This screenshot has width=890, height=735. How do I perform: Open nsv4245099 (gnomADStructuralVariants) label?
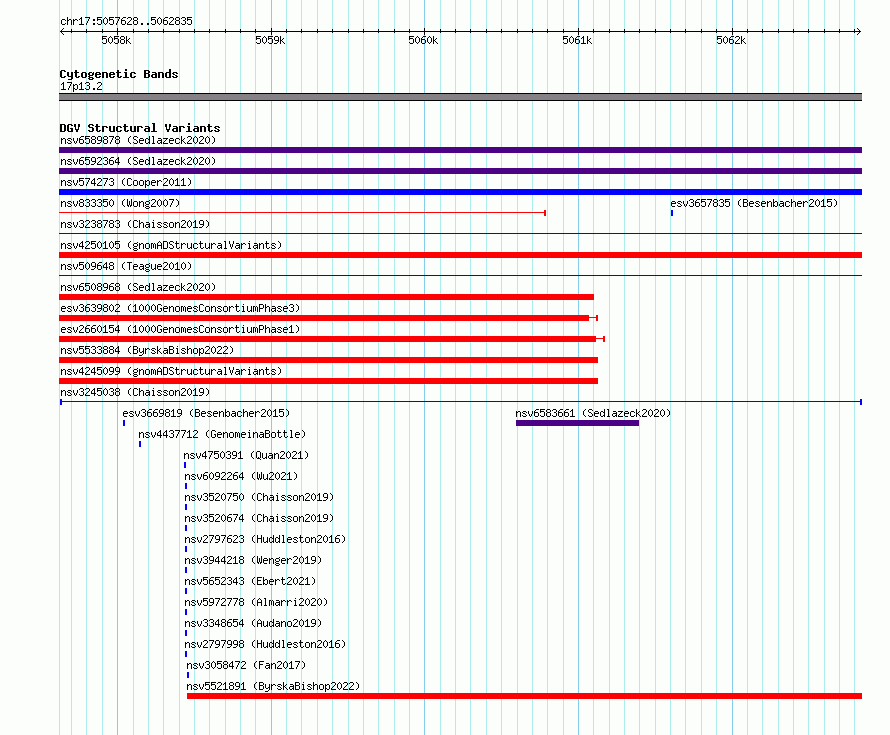tap(171, 371)
